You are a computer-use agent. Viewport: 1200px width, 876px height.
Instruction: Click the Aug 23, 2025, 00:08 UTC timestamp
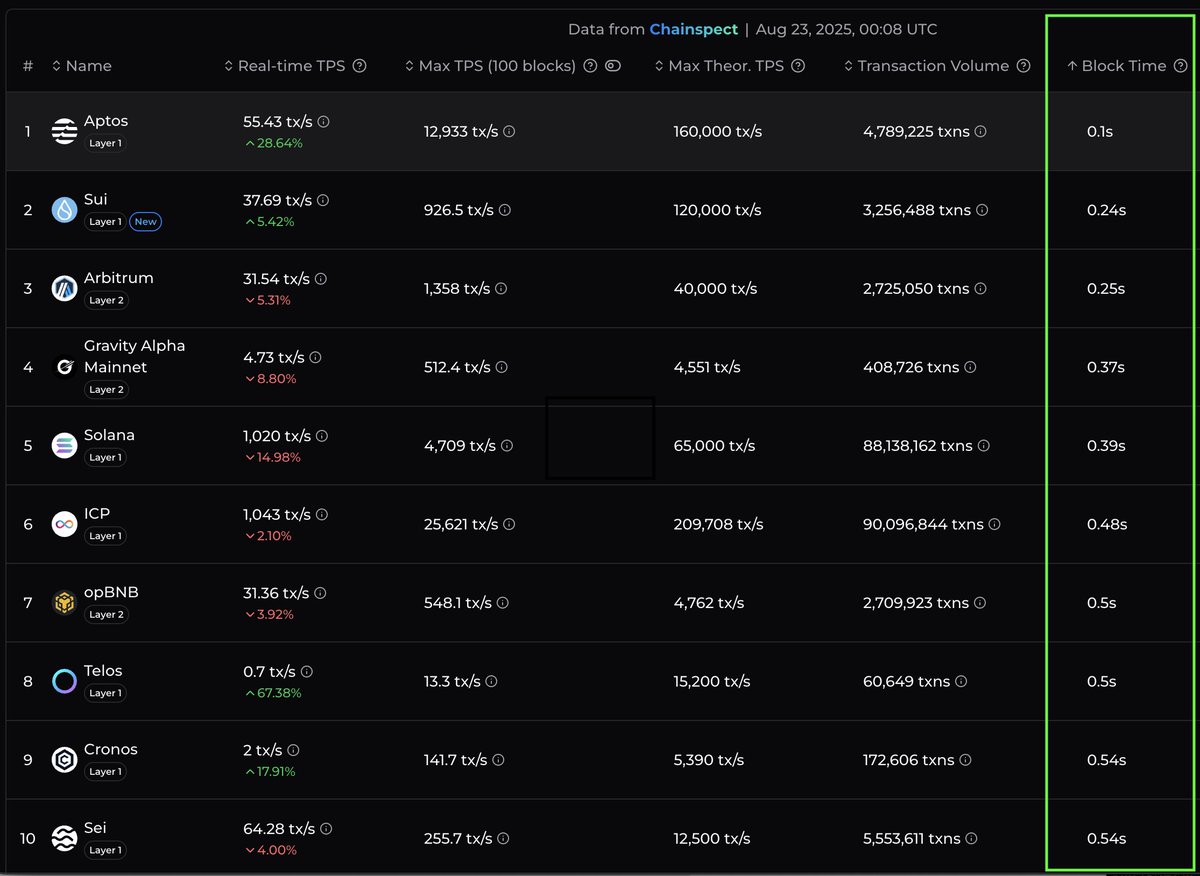pos(847,29)
